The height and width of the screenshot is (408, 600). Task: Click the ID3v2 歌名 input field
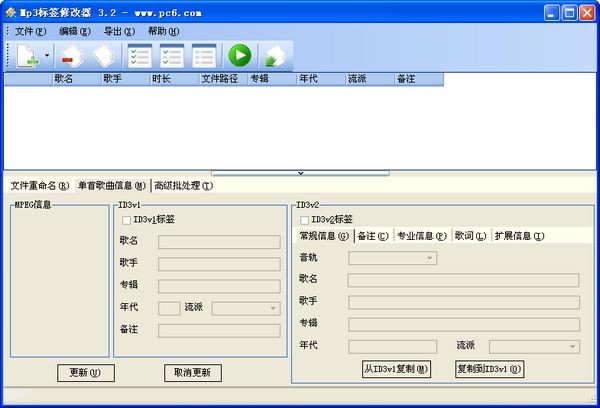point(463,280)
